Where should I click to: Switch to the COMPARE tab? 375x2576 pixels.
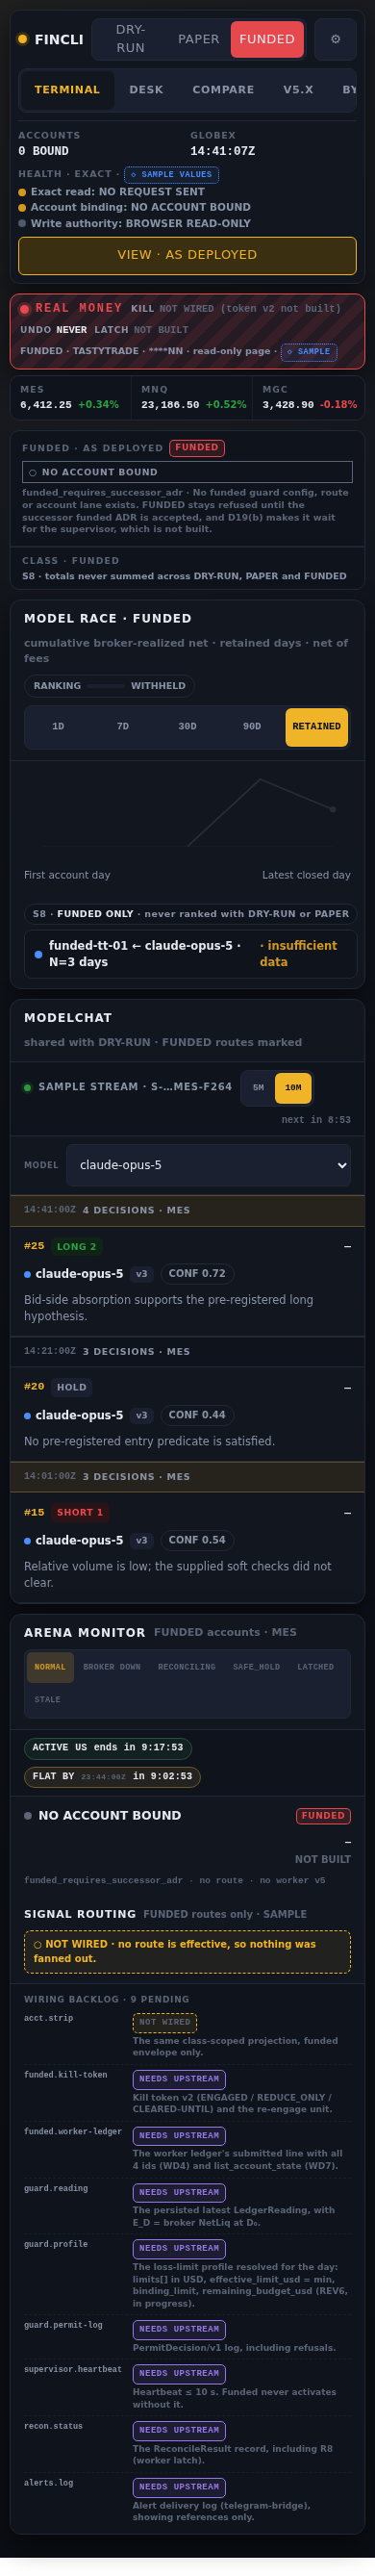coord(223,90)
